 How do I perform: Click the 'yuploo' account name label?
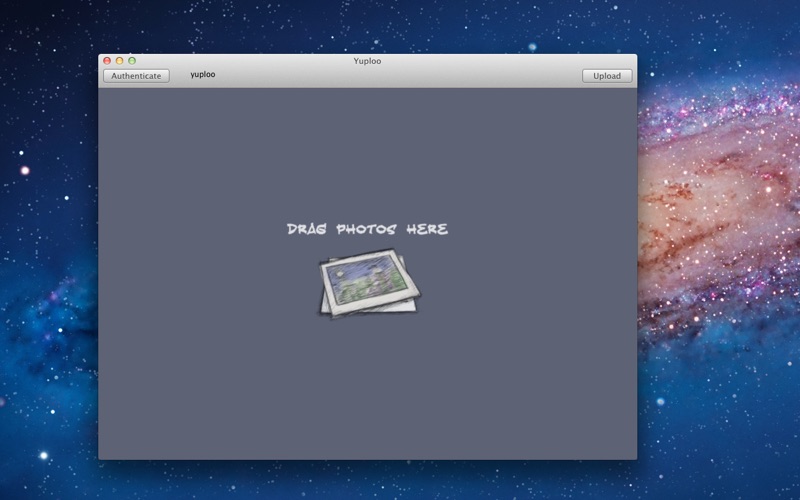[x=203, y=75]
